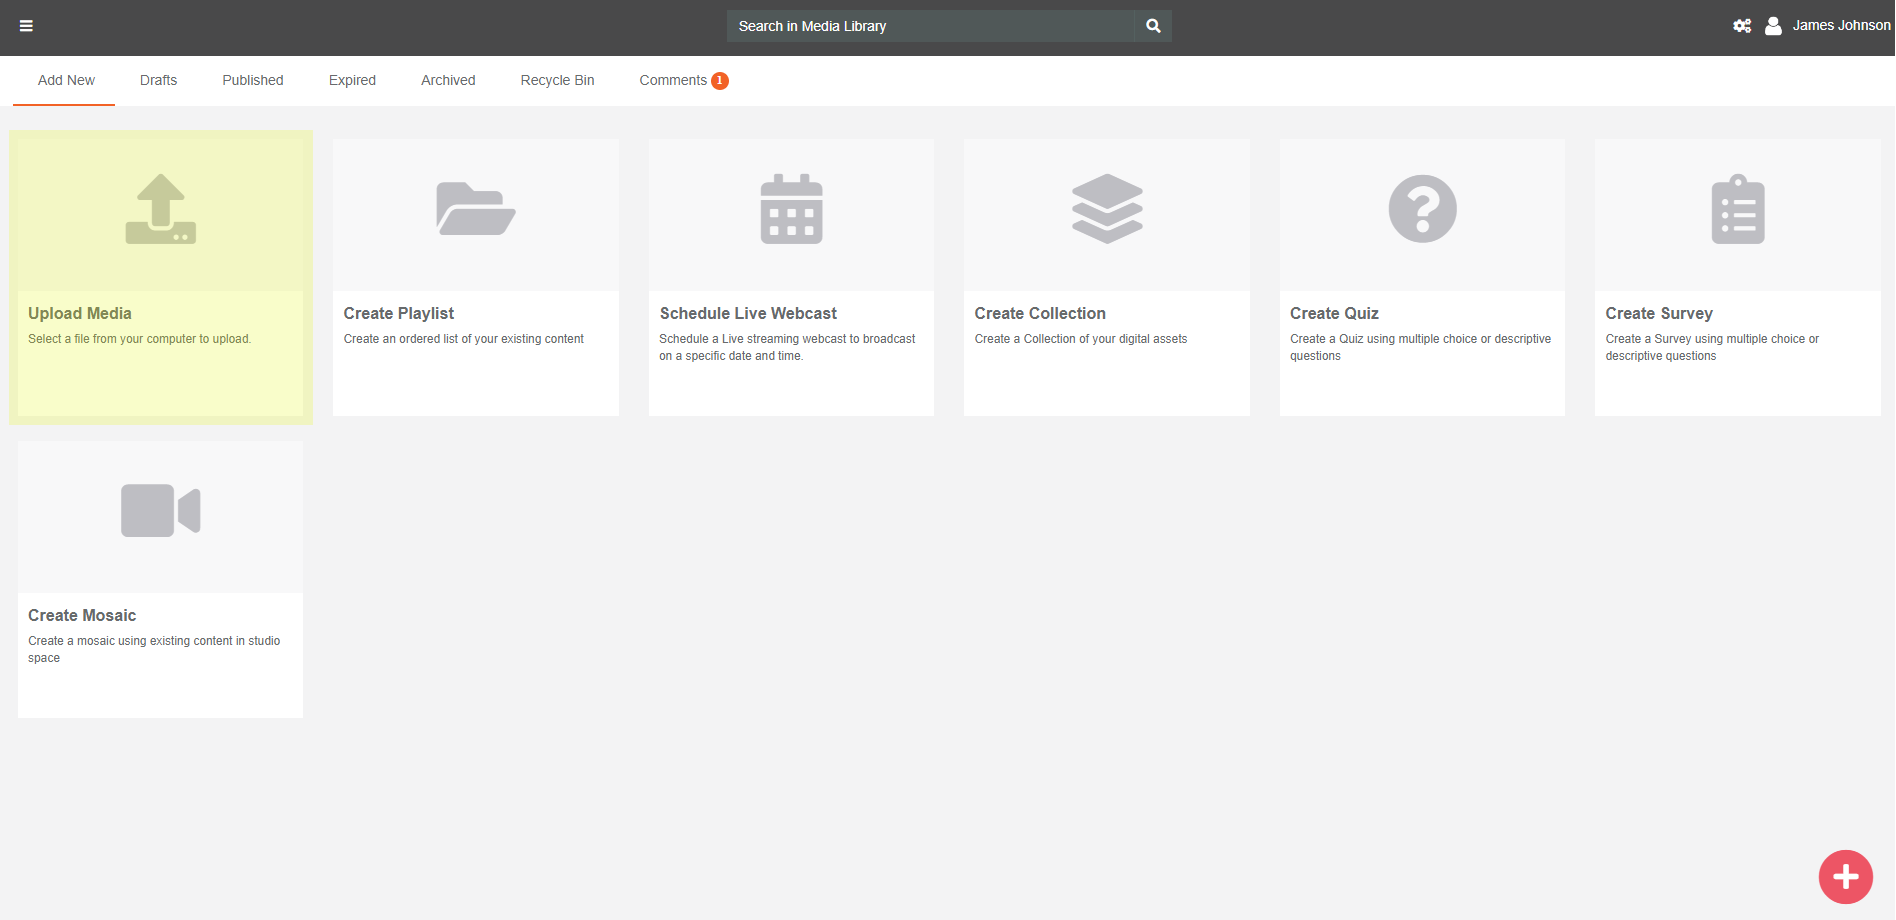This screenshot has width=1896, height=920.
Task: Click the Create Collection layers icon
Action: (1107, 209)
